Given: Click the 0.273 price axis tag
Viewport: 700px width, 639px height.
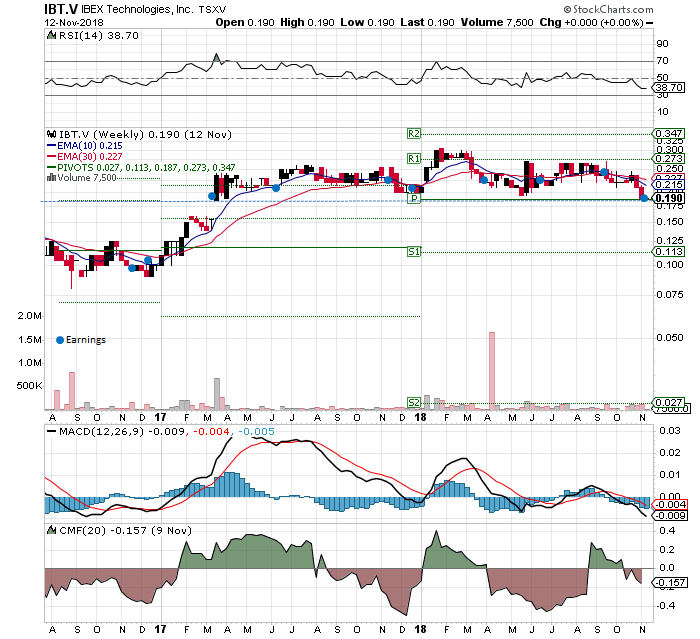Looking at the screenshot, I should tap(669, 159).
